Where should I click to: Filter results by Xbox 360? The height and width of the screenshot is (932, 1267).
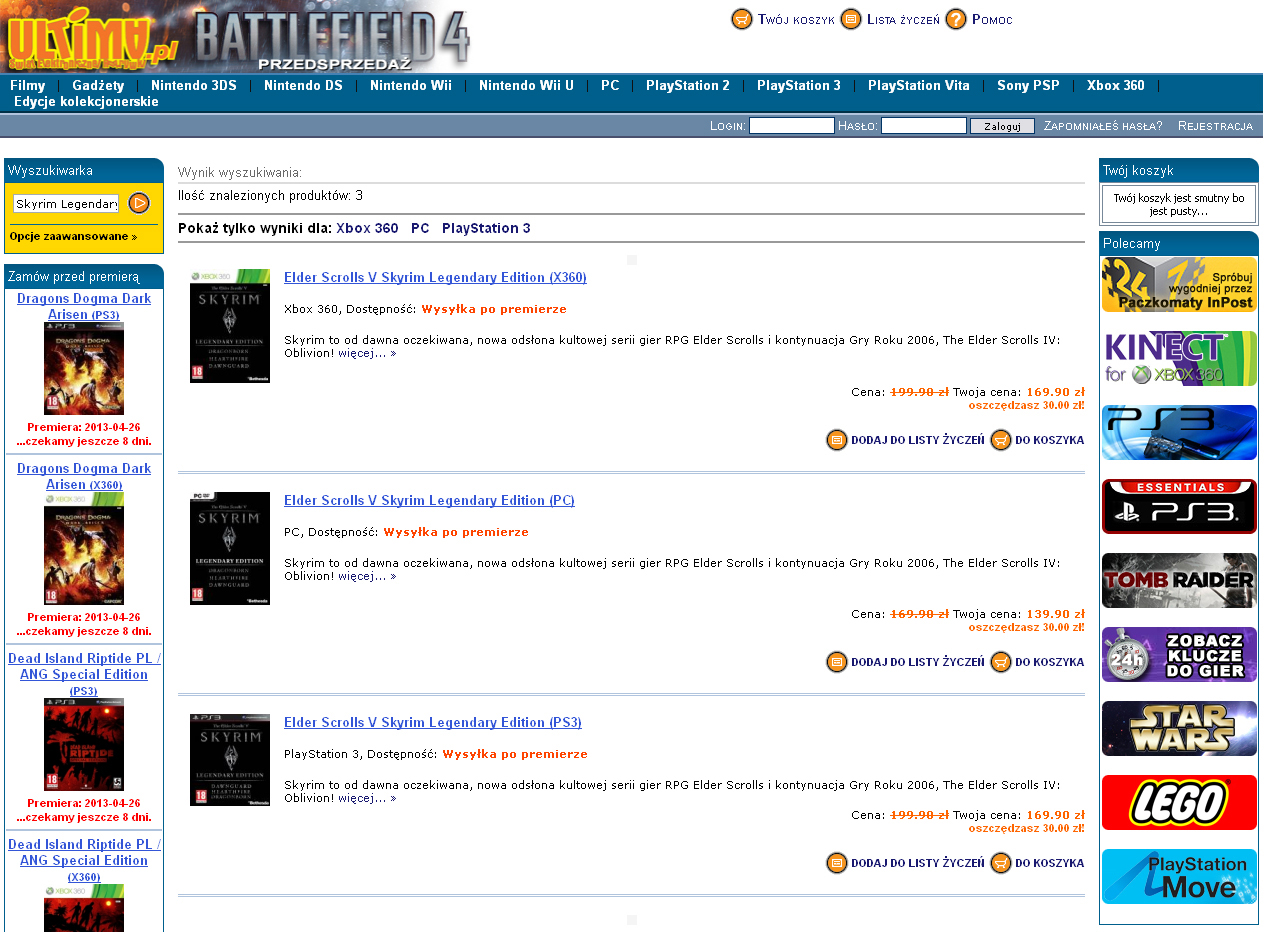click(367, 228)
